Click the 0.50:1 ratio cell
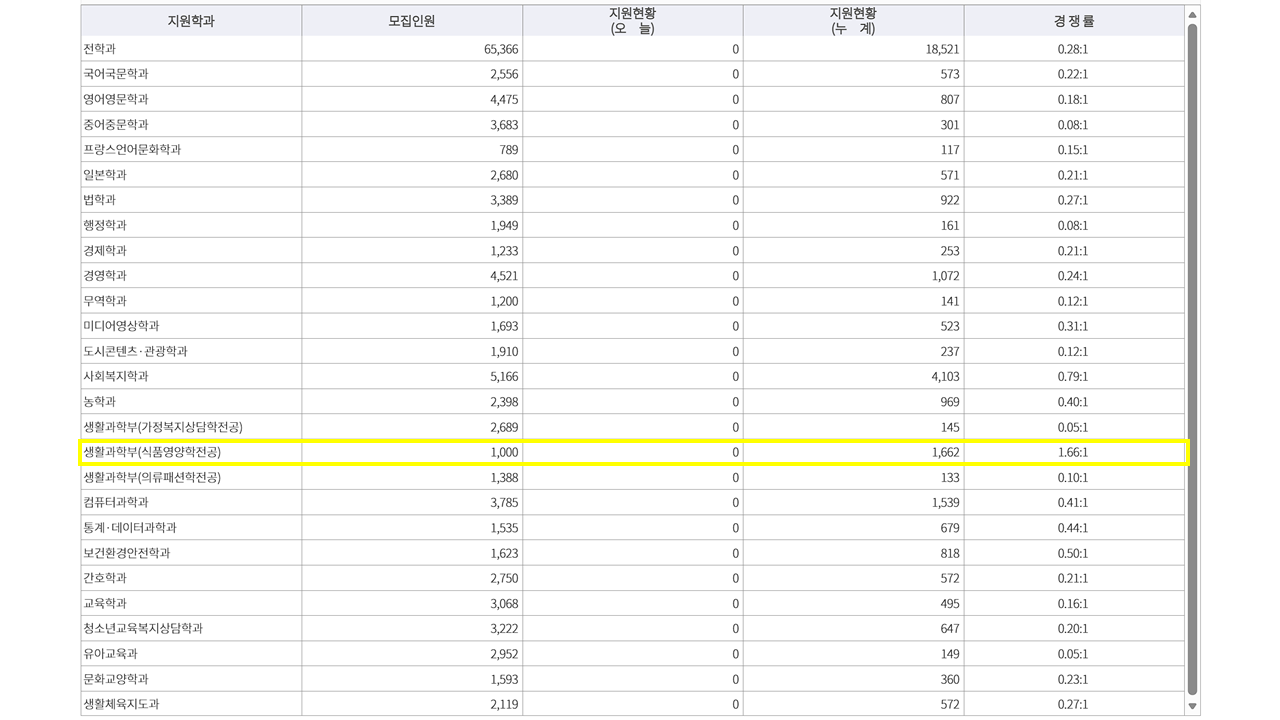This screenshot has width=1280, height=720. point(1072,553)
